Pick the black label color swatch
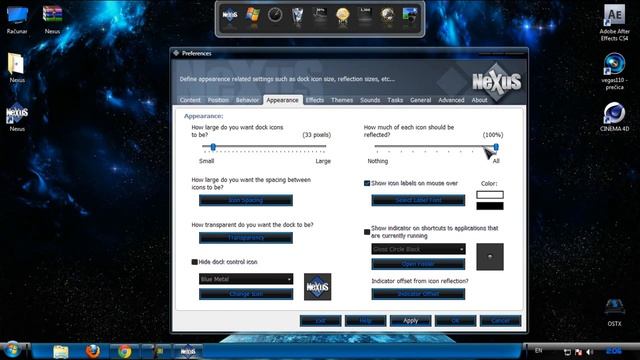 click(x=490, y=206)
